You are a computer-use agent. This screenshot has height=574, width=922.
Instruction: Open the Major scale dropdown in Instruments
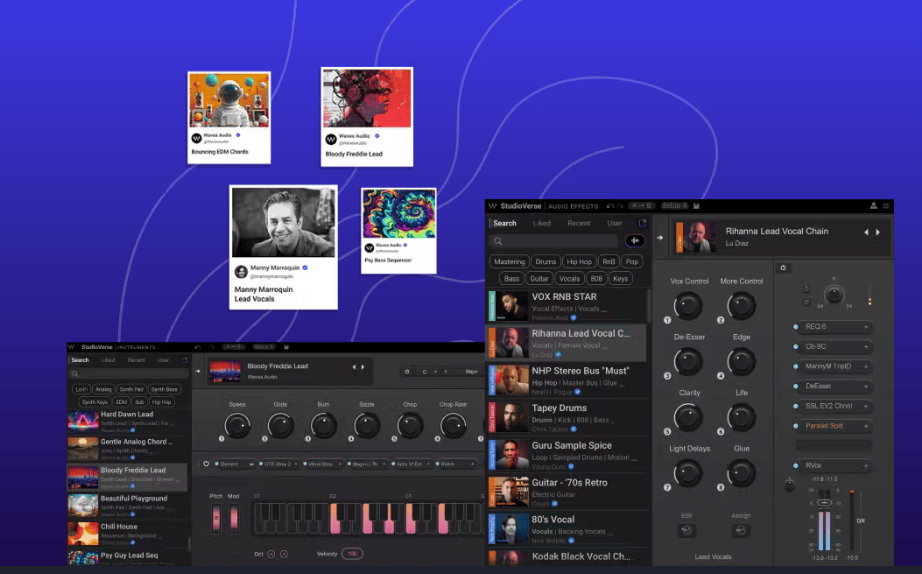470,371
